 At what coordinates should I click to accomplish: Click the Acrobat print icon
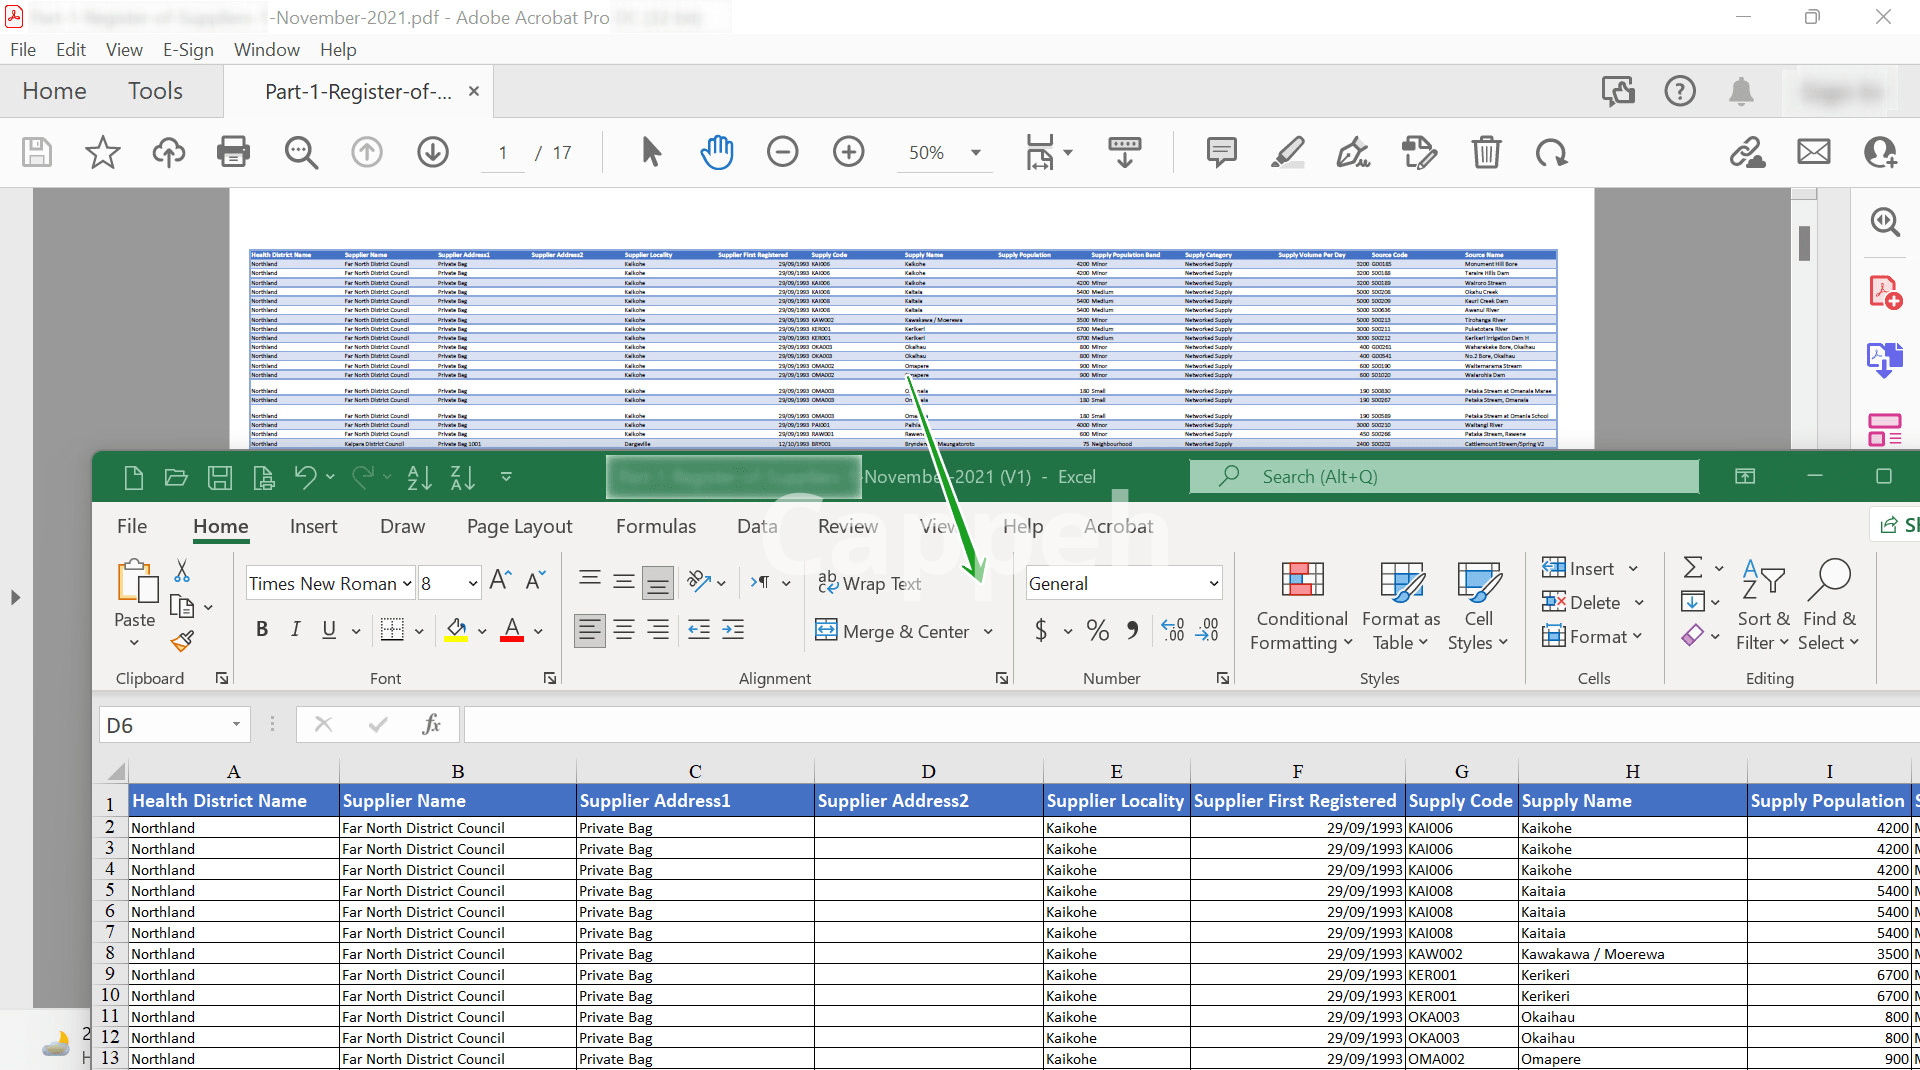(233, 152)
